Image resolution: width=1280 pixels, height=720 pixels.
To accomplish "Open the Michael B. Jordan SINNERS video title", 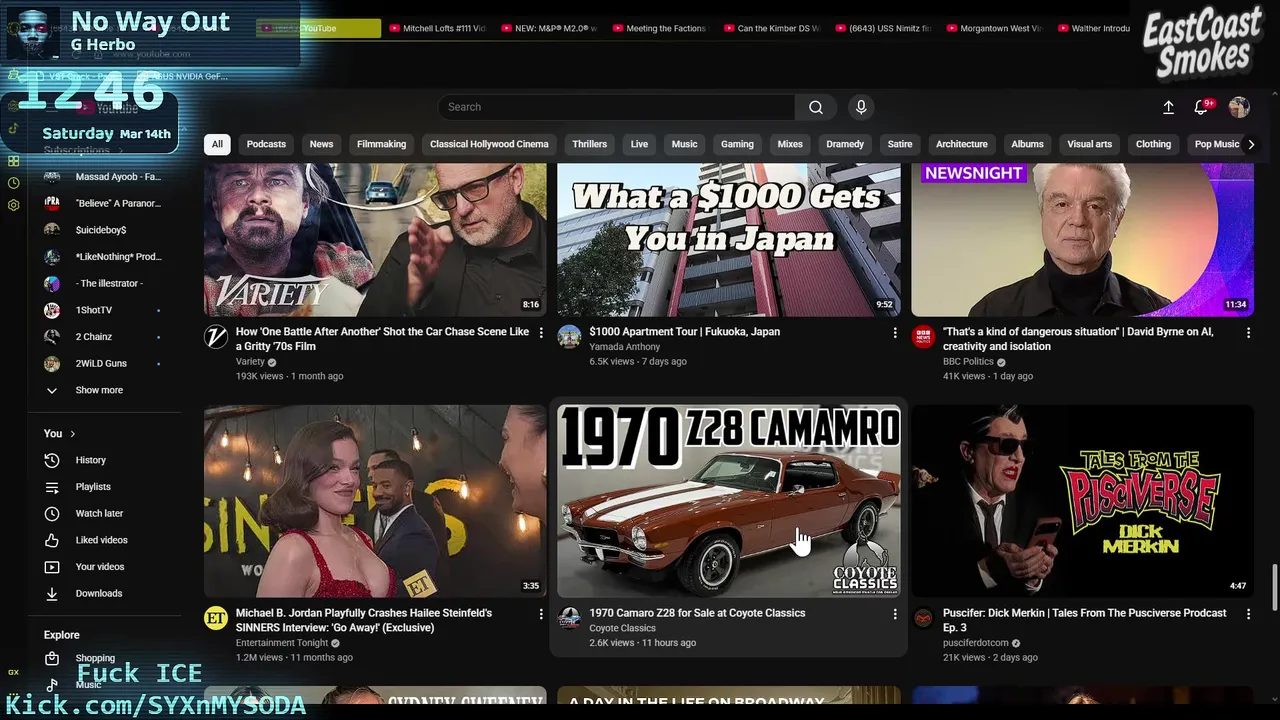I will [x=364, y=621].
